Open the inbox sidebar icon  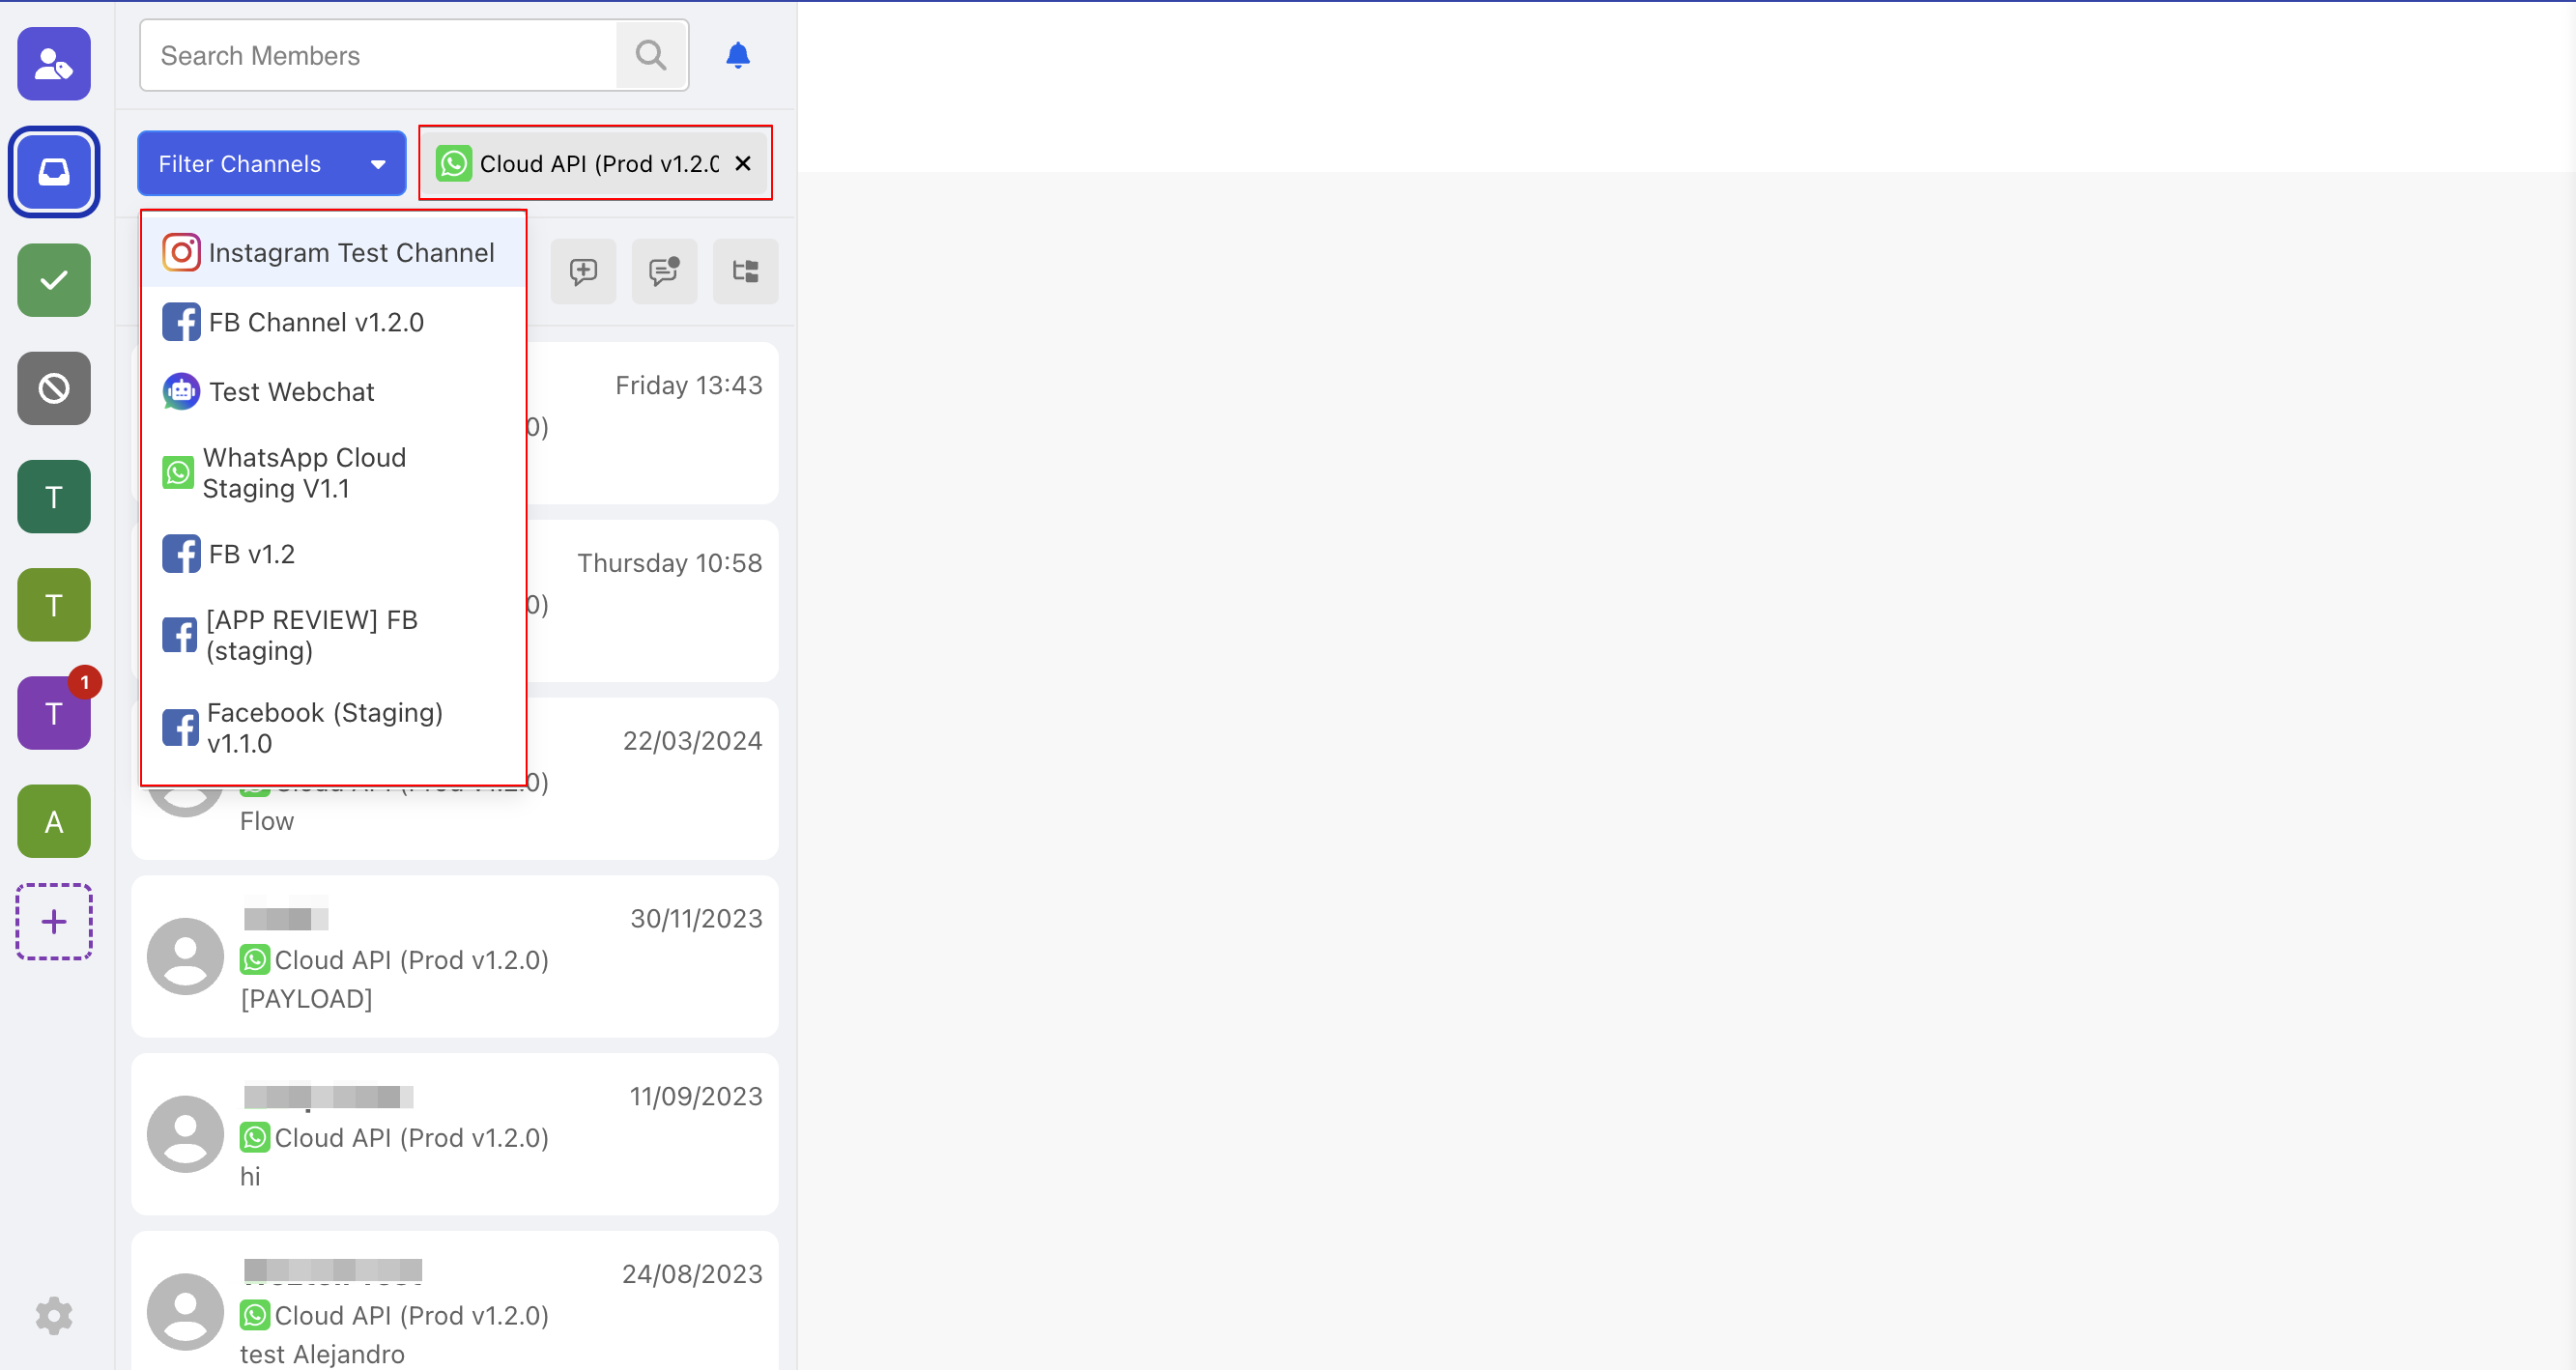pos(54,172)
